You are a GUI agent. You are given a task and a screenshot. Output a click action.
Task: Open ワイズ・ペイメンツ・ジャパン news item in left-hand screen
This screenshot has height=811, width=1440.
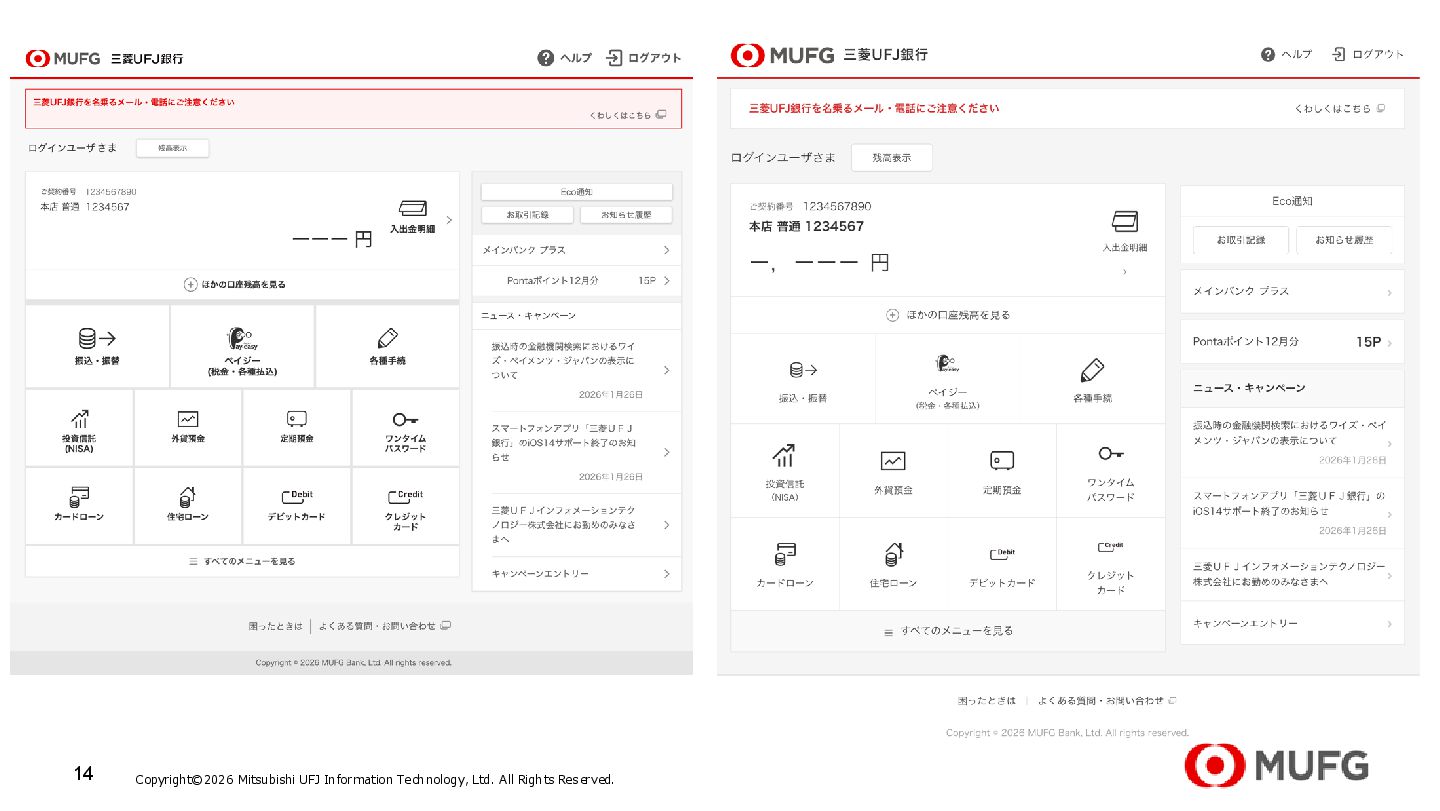point(577,370)
